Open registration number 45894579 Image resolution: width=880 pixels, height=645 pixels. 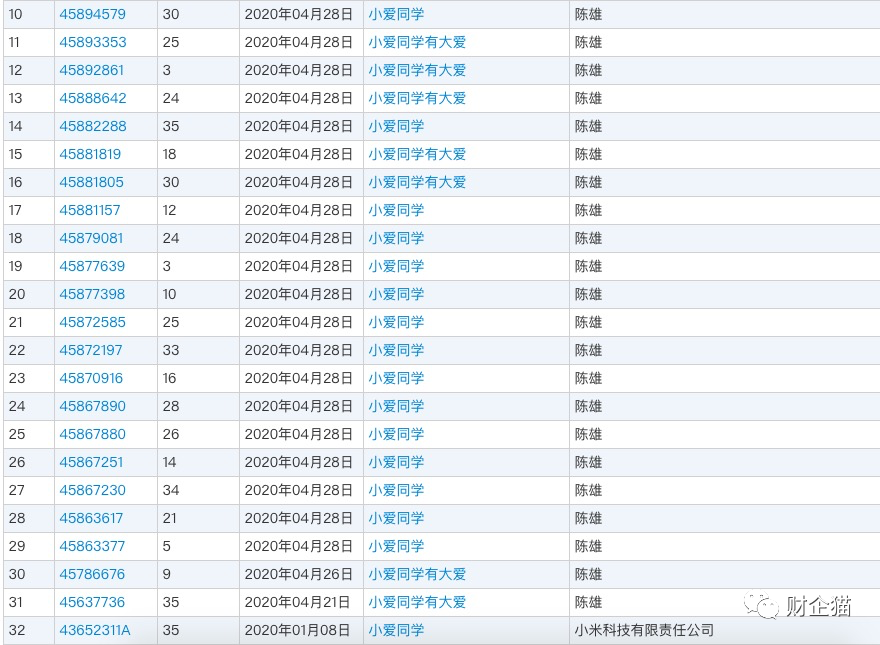click(x=93, y=14)
